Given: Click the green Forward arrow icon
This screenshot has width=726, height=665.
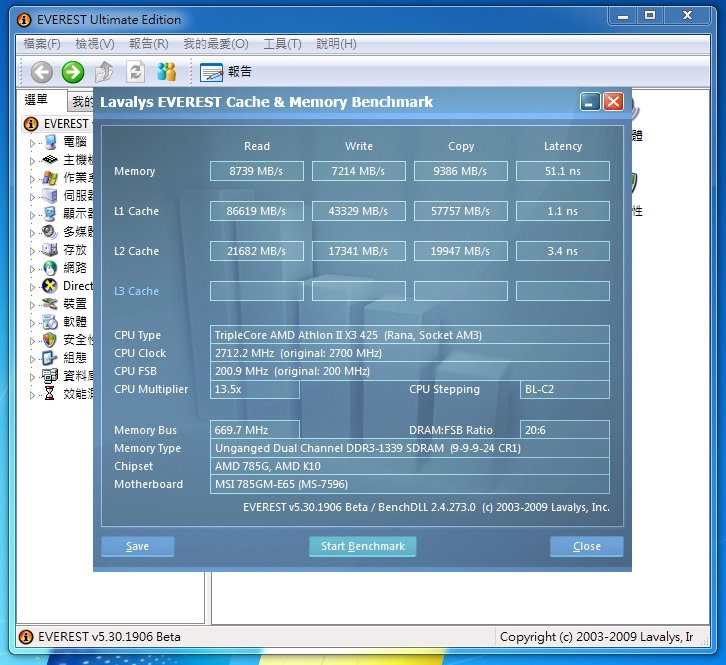Looking at the screenshot, I should 73,72.
